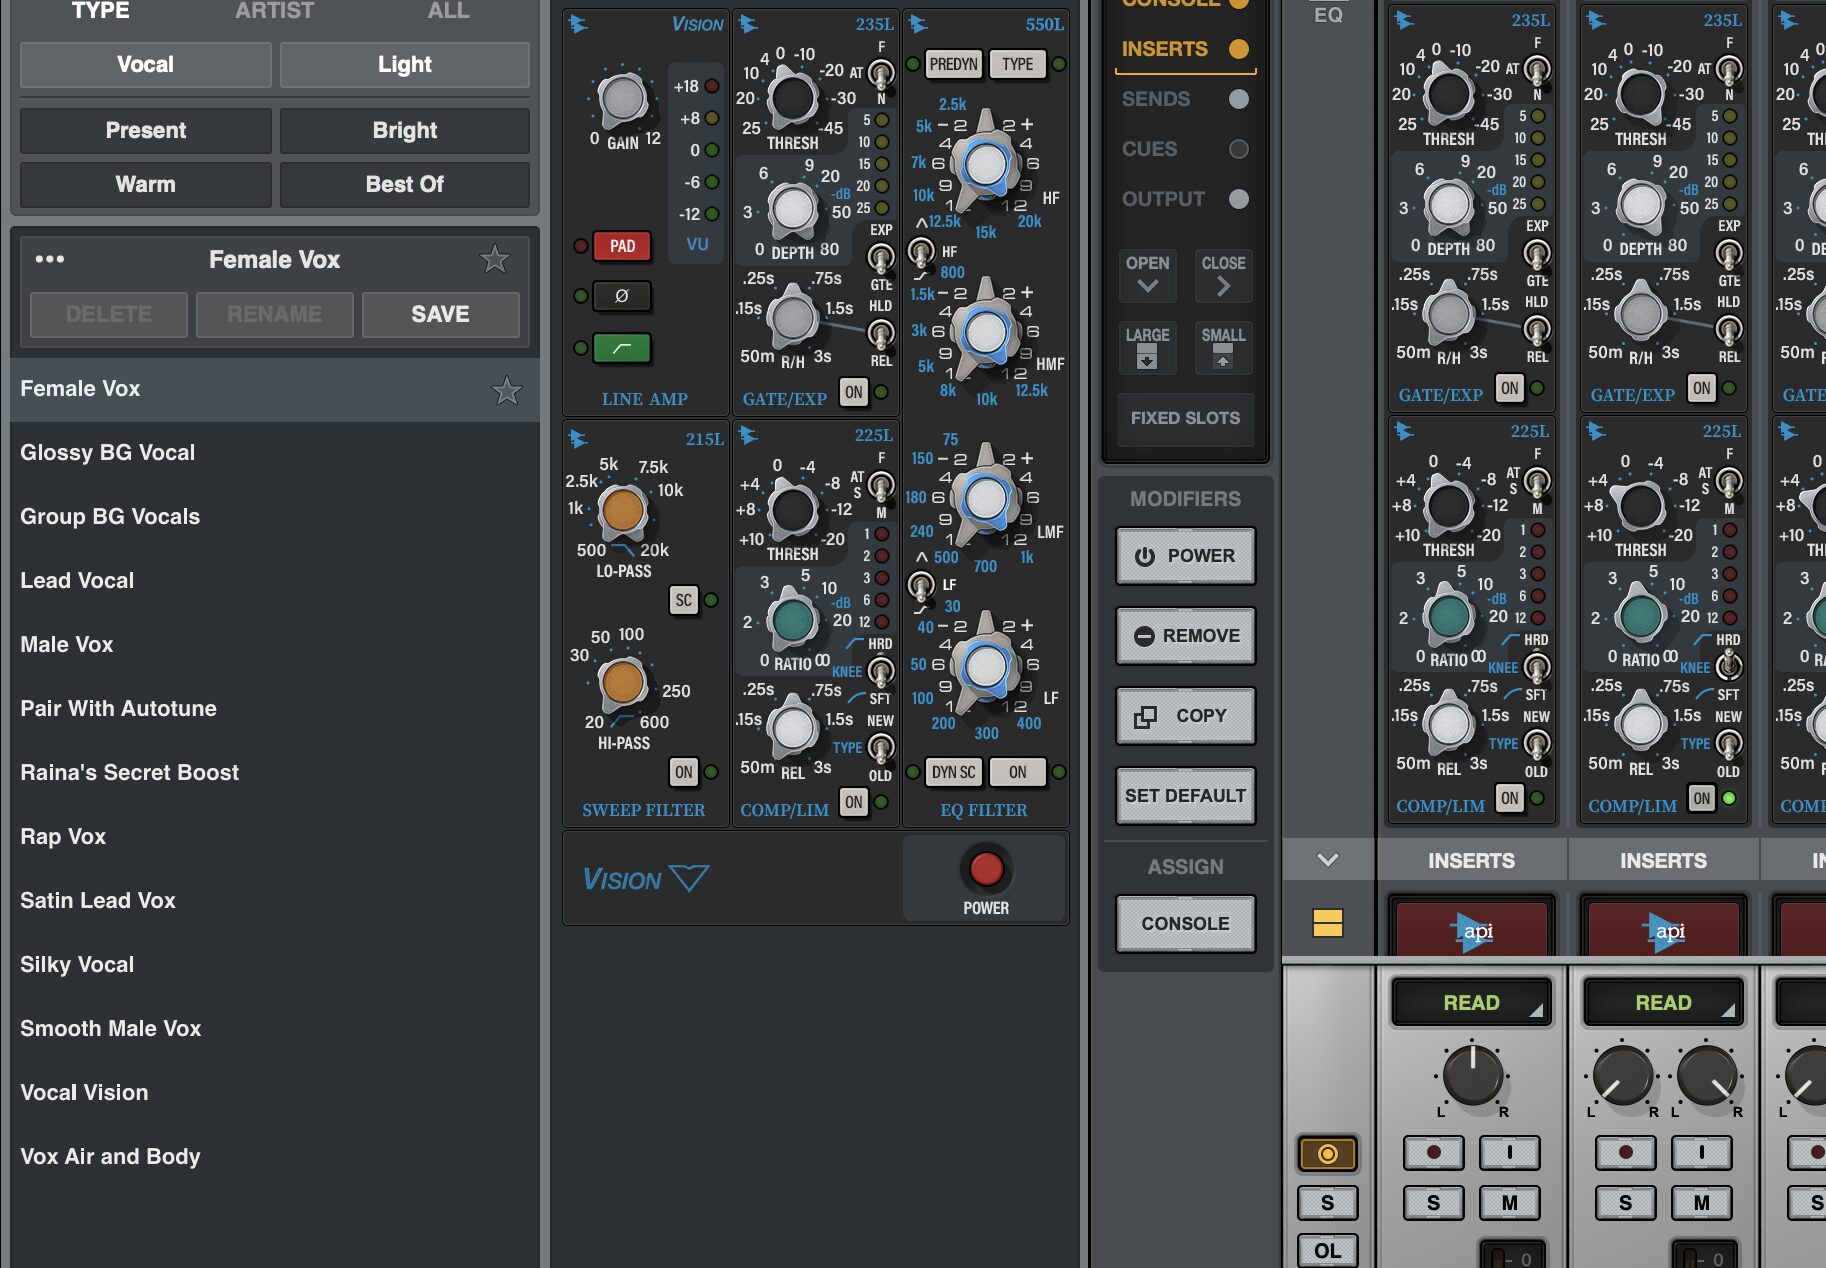The width and height of the screenshot is (1826, 1268).
Task: Open first channel READ automation dropdown
Action: tap(1471, 1003)
